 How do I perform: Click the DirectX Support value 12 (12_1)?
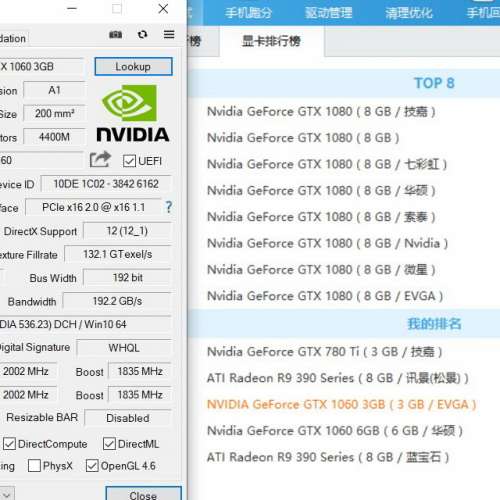[x=127, y=231]
